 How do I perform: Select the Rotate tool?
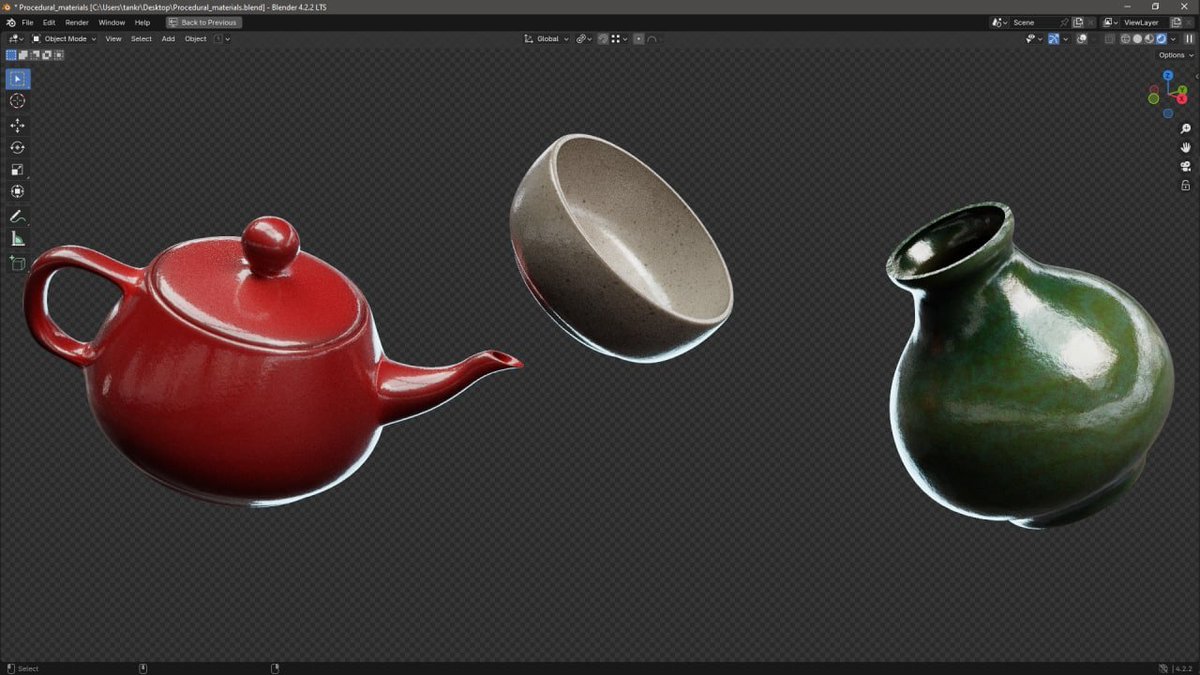pyautogui.click(x=17, y=147)
